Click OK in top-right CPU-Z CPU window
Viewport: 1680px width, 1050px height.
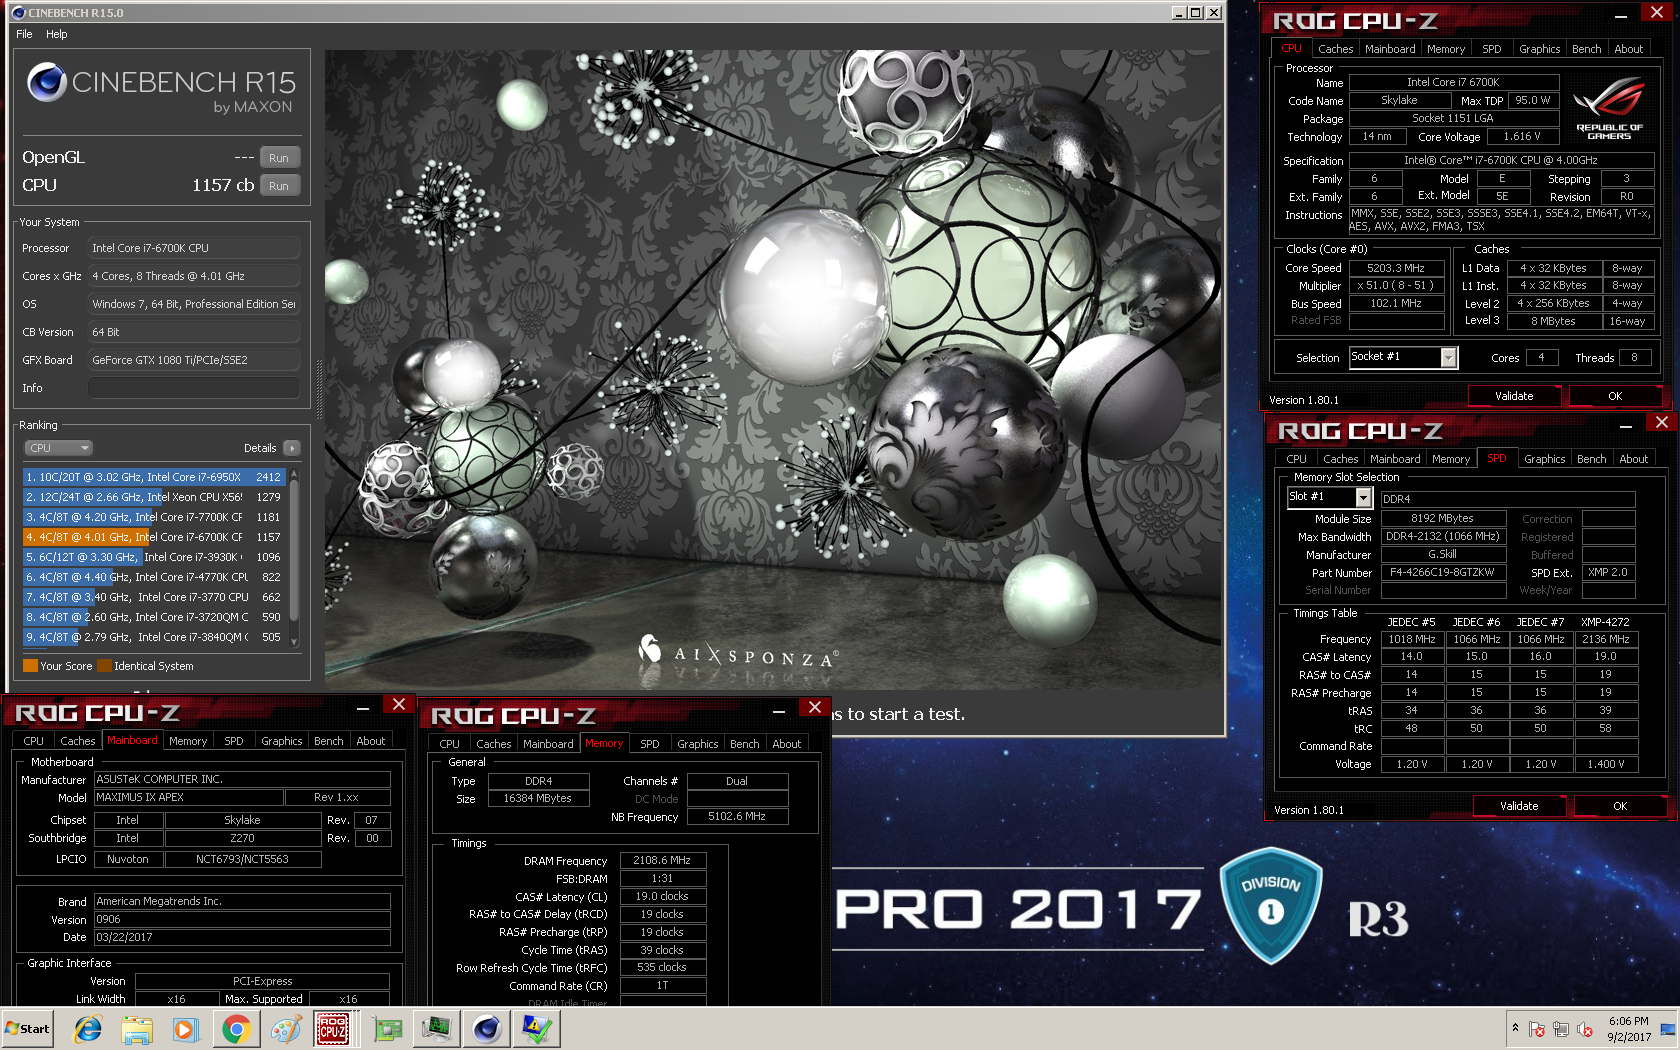[x=1615, y=396]
